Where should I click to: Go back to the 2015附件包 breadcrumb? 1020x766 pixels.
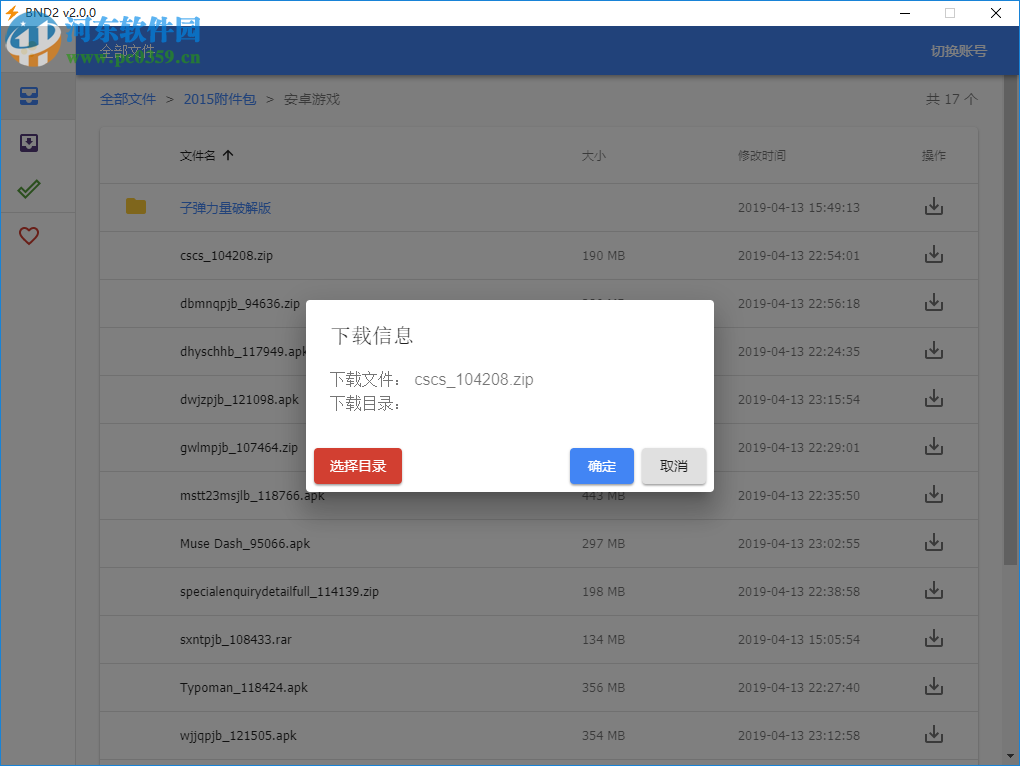[220, 99]
